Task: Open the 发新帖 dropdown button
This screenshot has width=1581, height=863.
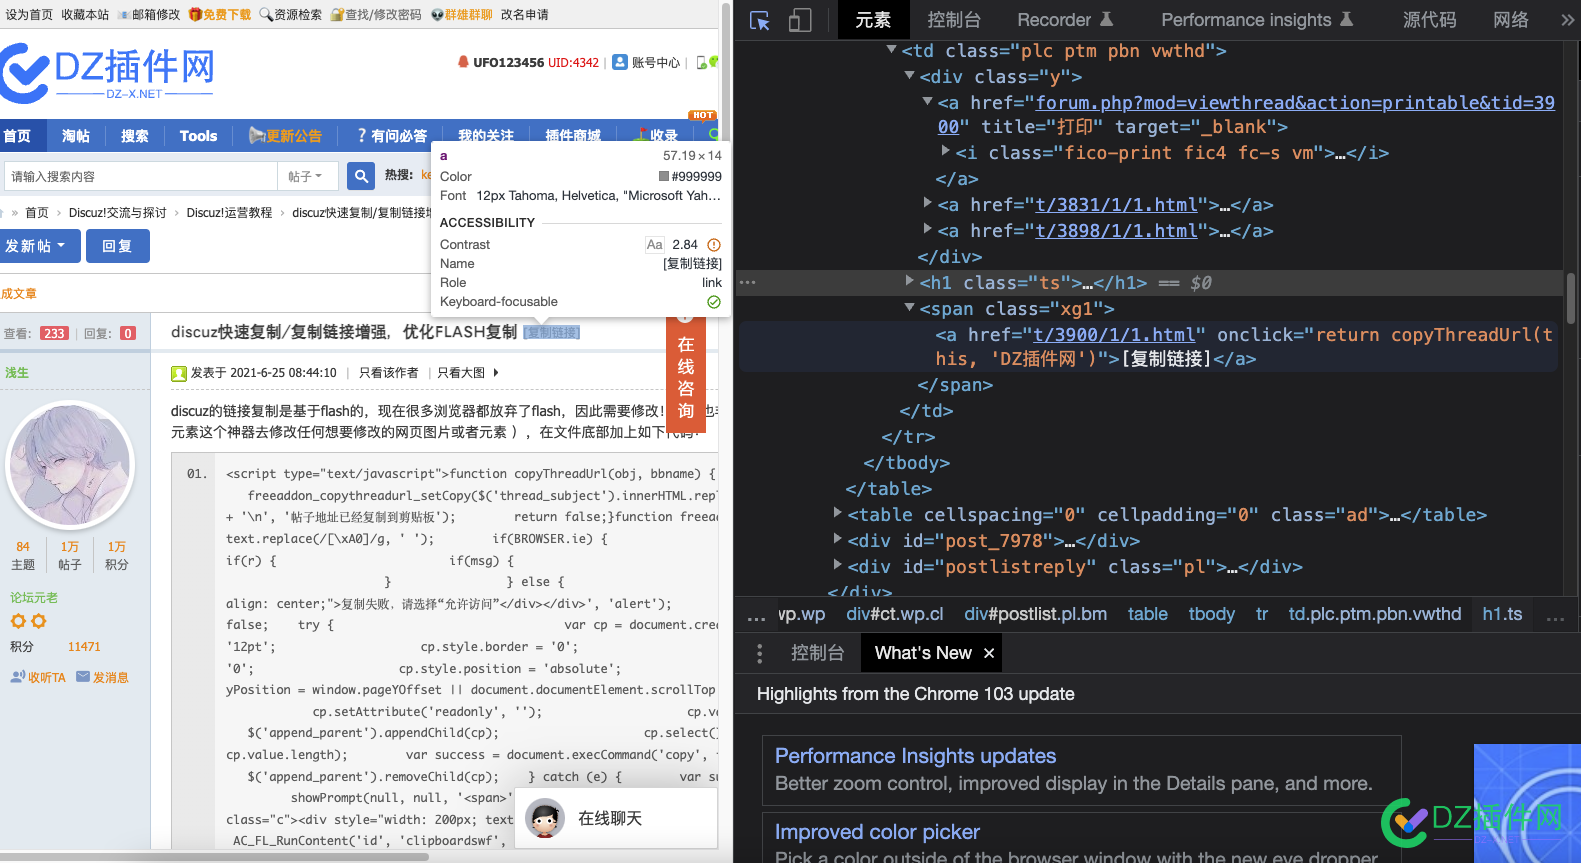Action: point(40,246)
